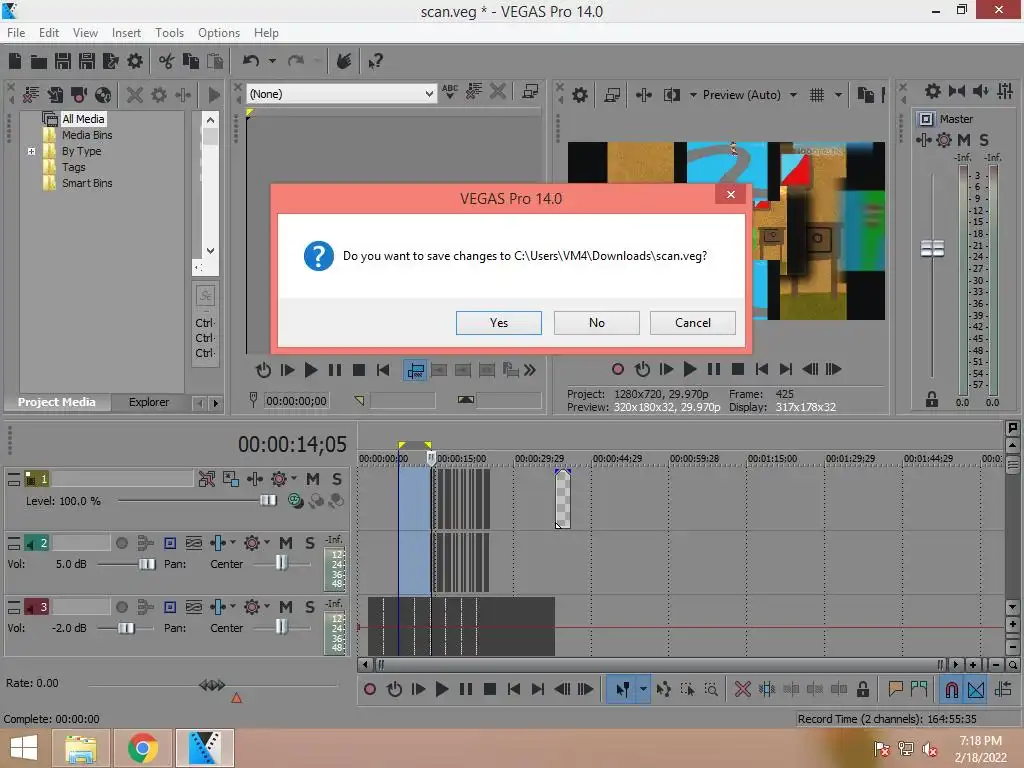The height and width of the screenshot is (768, 1024).
Task: Click track 2 Vol slider
Action: pos(147,564)
